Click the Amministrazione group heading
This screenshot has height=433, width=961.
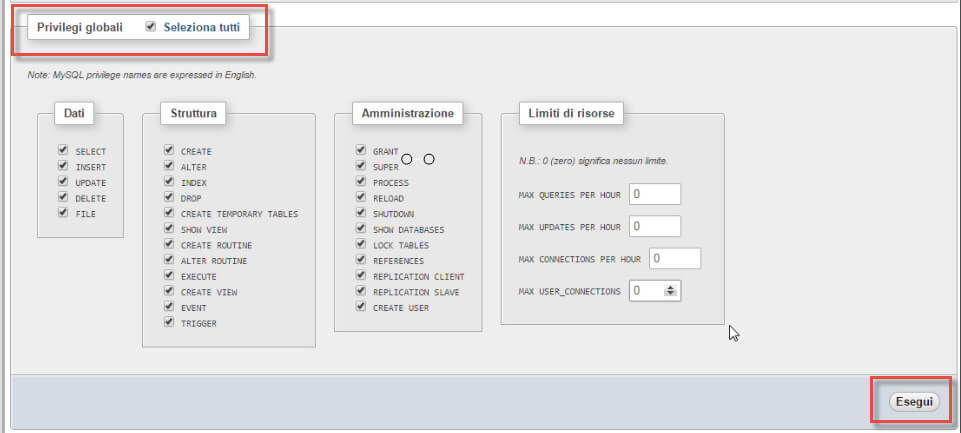(x=408, y=113)
